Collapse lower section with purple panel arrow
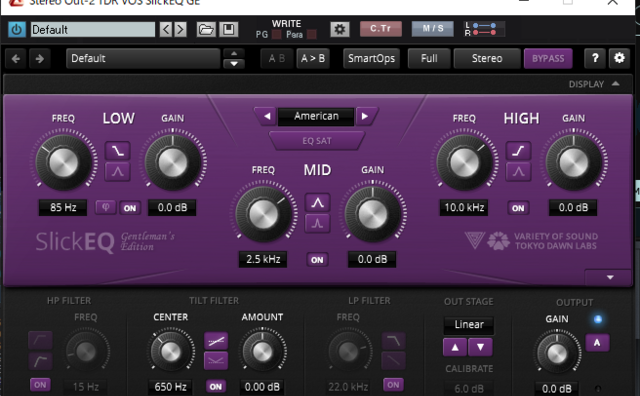Viewport: 640px width, 396px height. click(x=610, y=277)
